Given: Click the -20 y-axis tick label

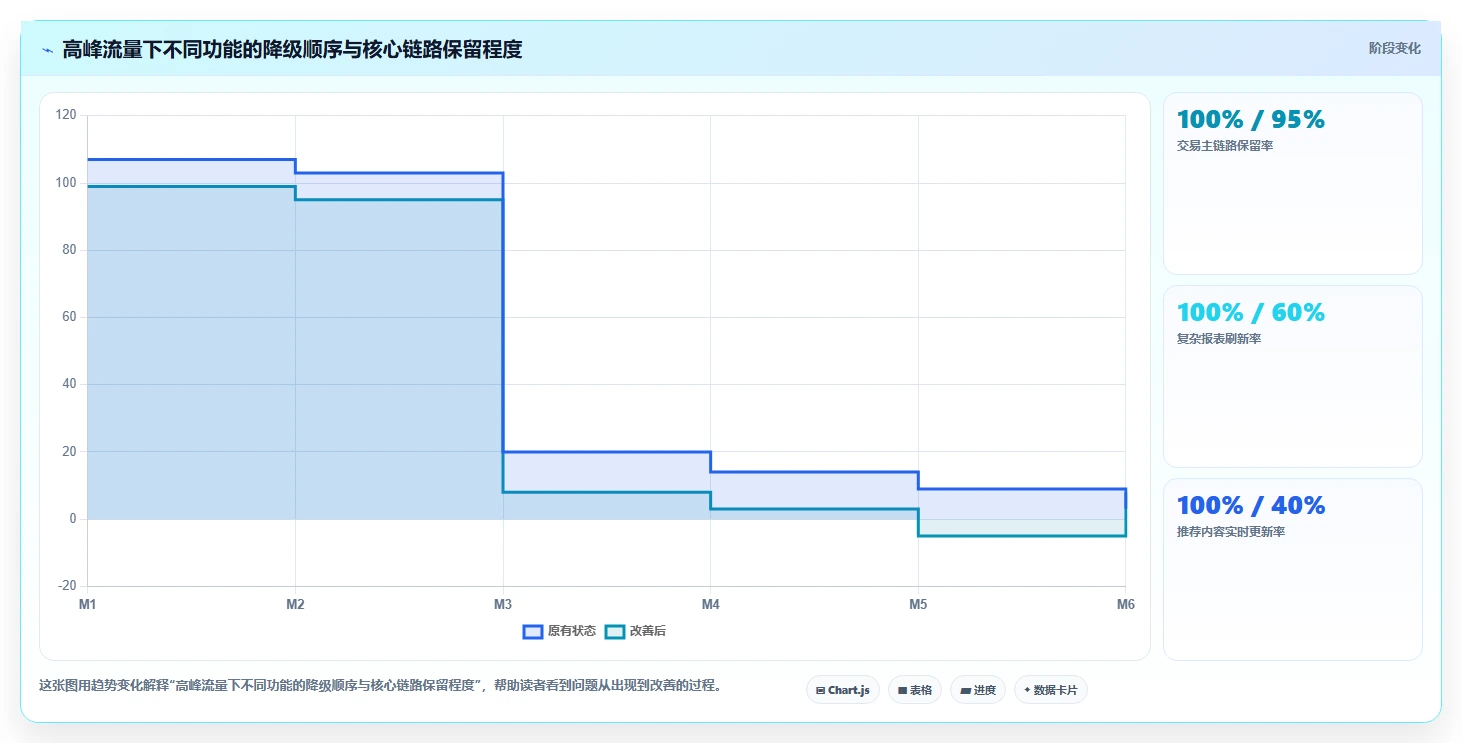Looking at the screenshot, I should (67, 586).
